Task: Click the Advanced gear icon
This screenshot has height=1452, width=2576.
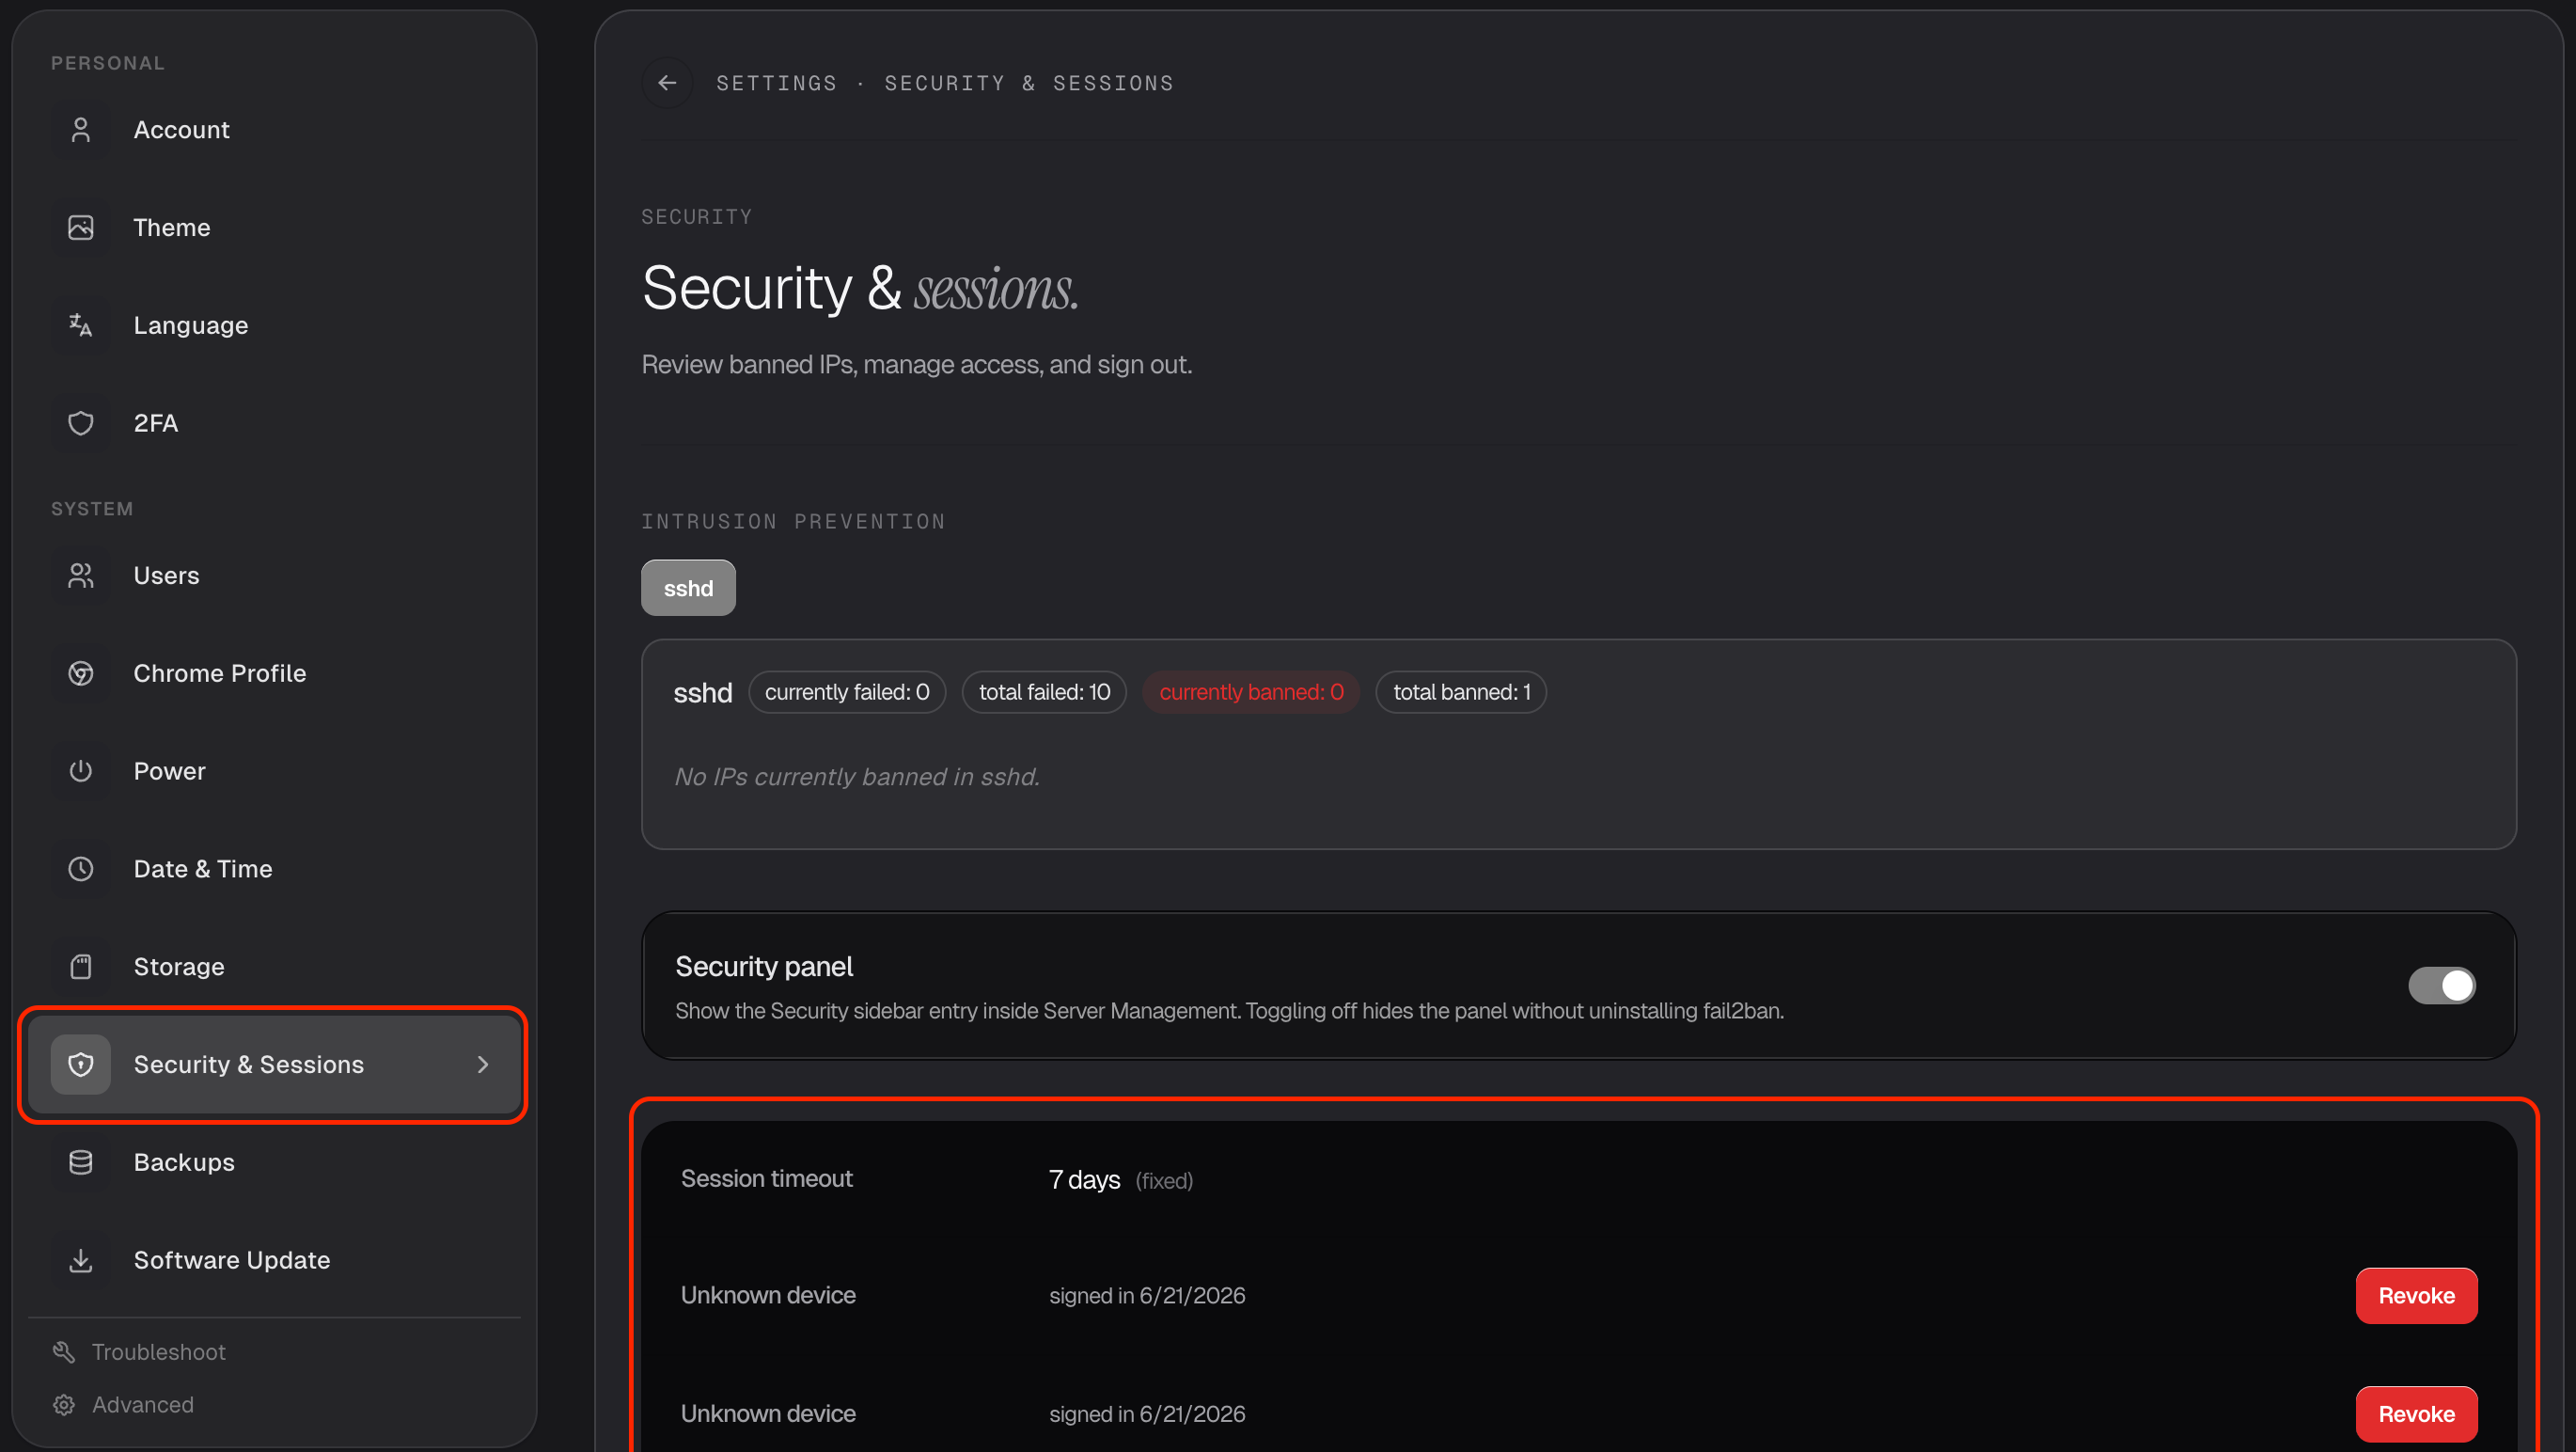Action: [64, 1405]
